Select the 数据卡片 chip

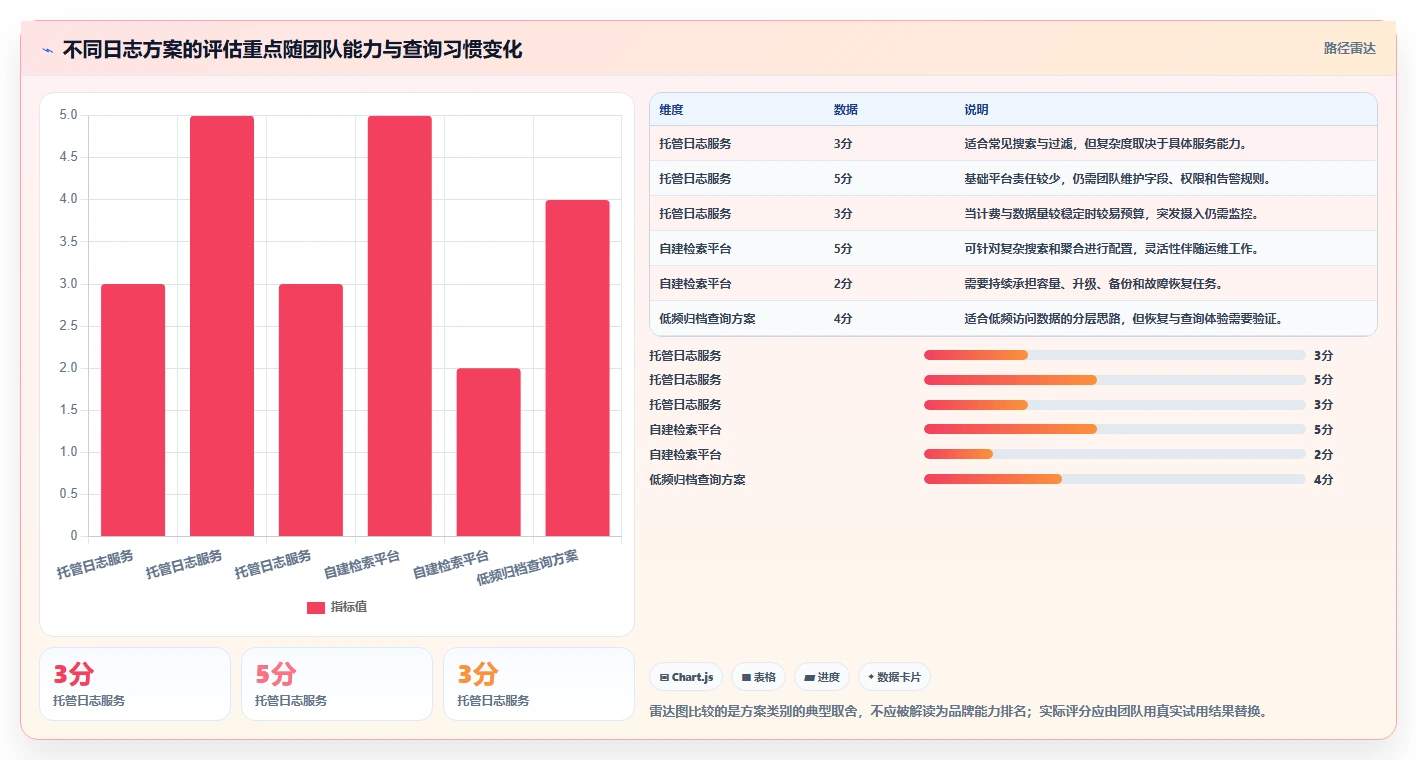tap(894, 677)
